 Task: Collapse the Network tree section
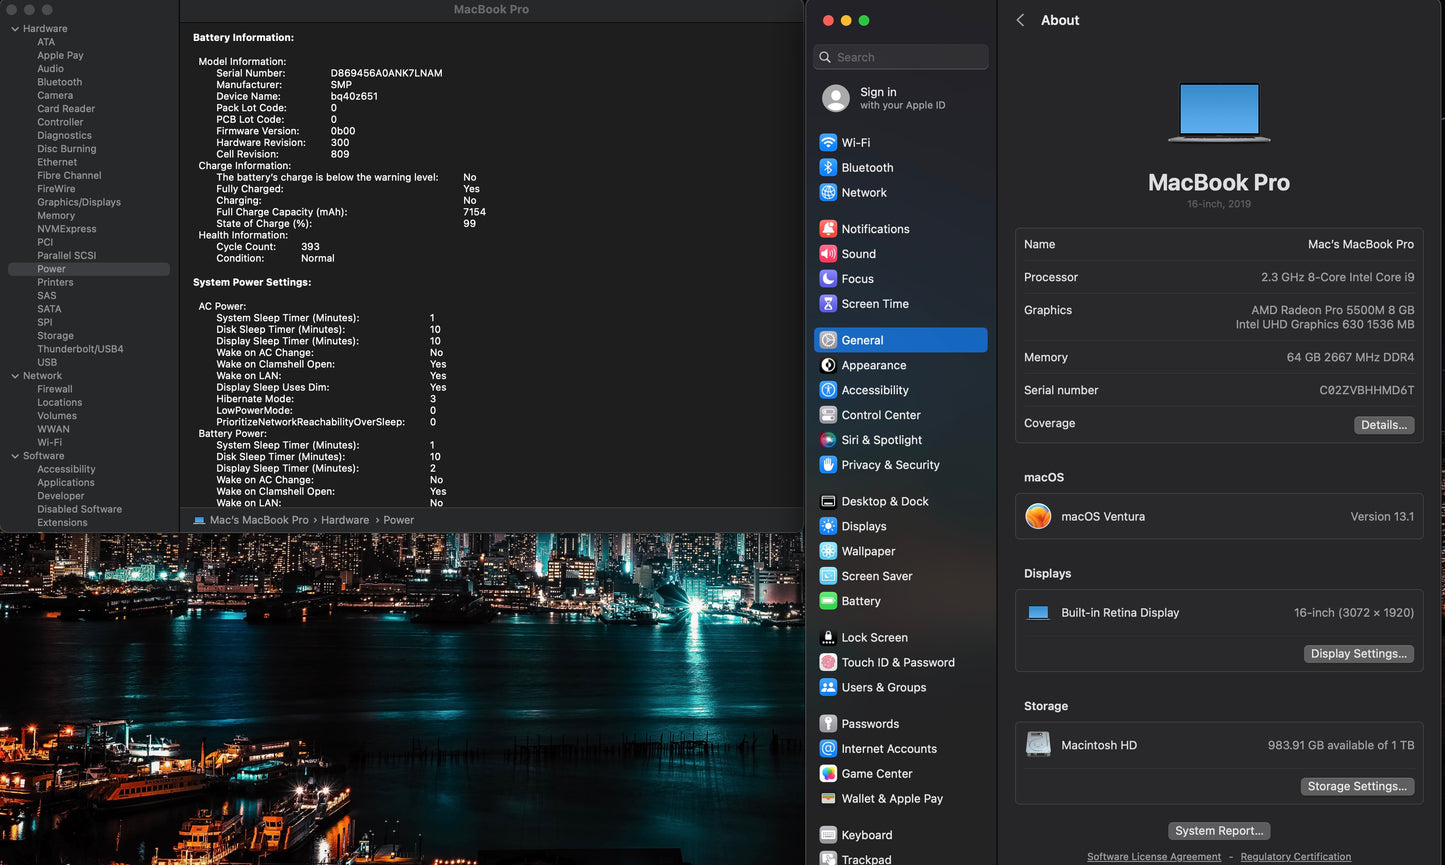point(15,376)
